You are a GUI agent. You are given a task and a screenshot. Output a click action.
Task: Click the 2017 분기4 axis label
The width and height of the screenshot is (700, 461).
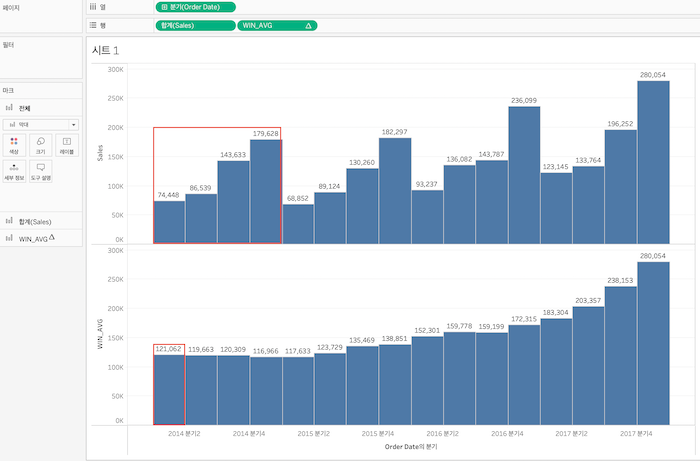coord(636,433)
